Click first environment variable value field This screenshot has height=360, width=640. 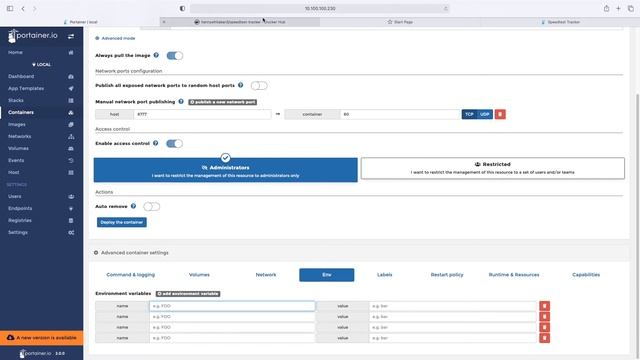coord(453,306)
